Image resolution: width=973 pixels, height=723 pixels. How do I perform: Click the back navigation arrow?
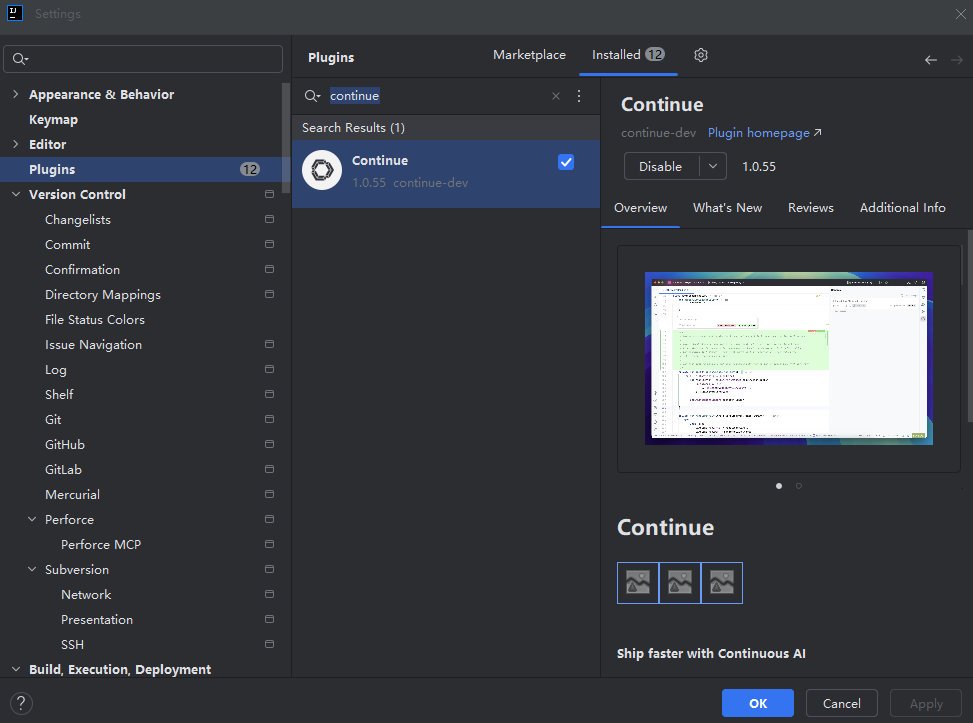(930, 60)
